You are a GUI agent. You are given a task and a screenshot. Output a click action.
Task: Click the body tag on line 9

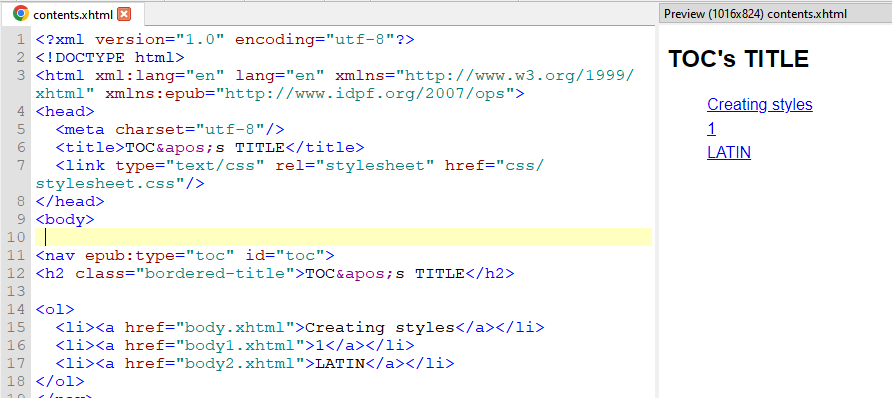pyautogui.click(x=65, y=219)
